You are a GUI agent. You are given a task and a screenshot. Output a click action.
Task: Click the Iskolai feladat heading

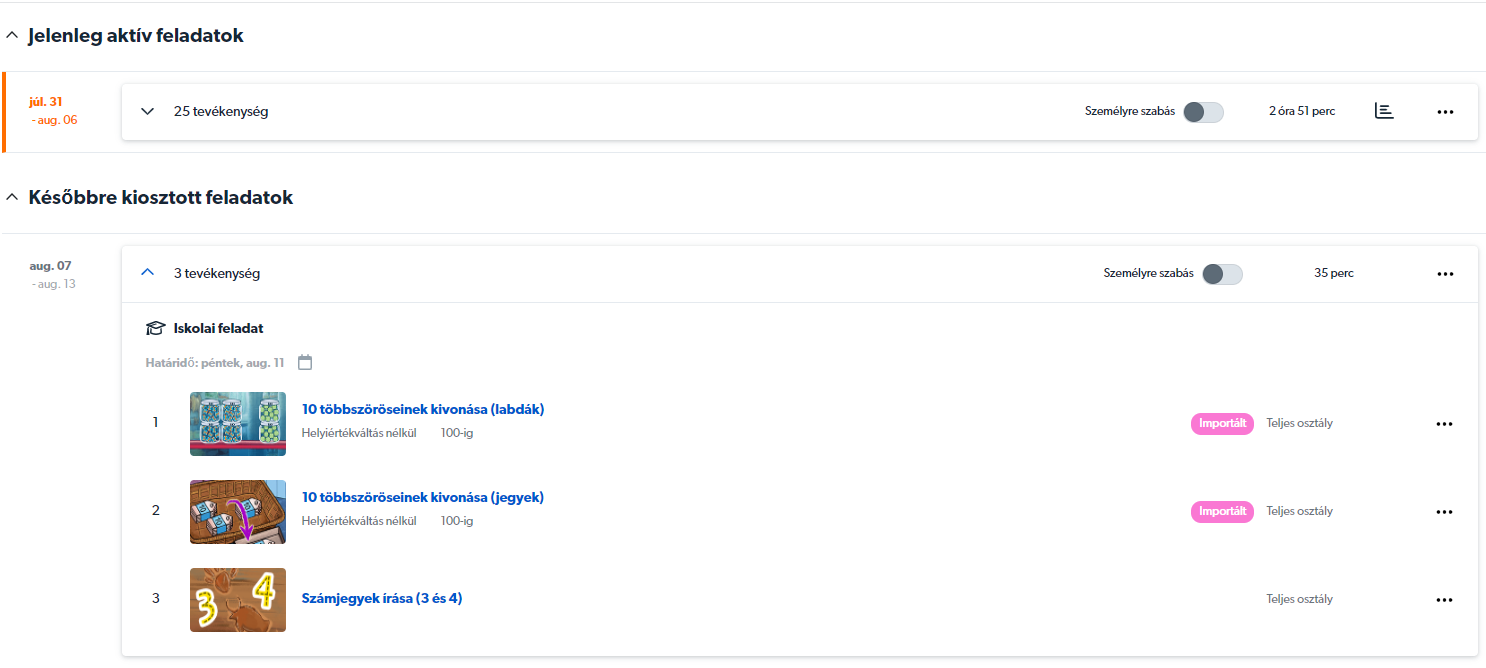tap(218, 328)
